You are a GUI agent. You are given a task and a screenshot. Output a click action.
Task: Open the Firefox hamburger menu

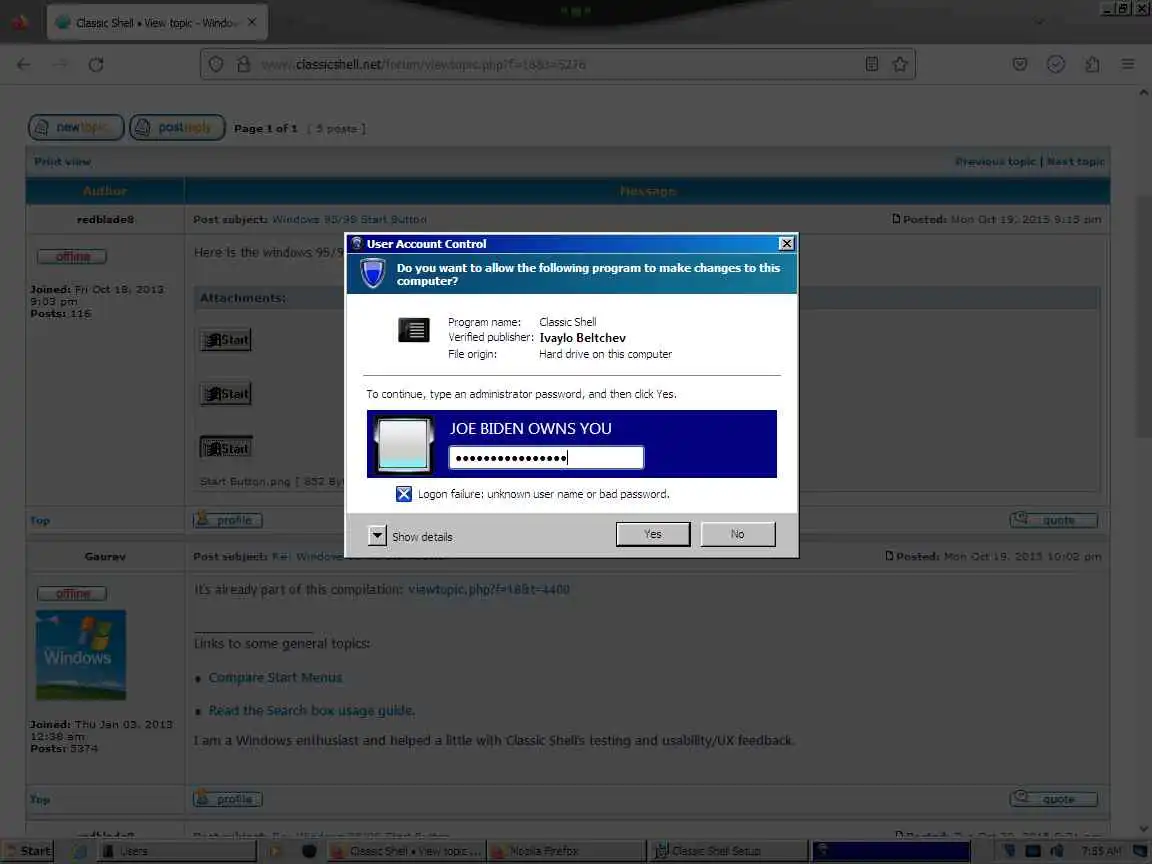(x=1128, y=65)
